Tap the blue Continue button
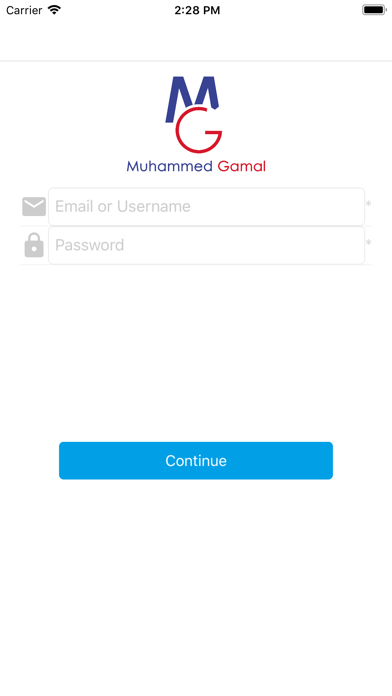The image size is (392, 696). click(x=196, y=460)
